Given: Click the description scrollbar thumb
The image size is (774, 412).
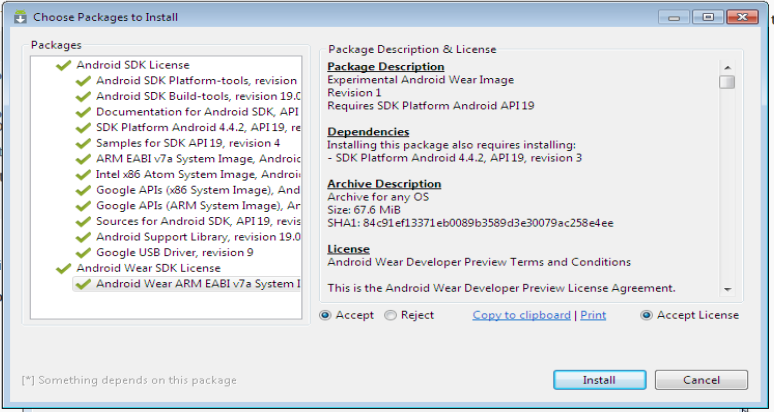Looking at the screenshot, I should [x=727, y=82].
